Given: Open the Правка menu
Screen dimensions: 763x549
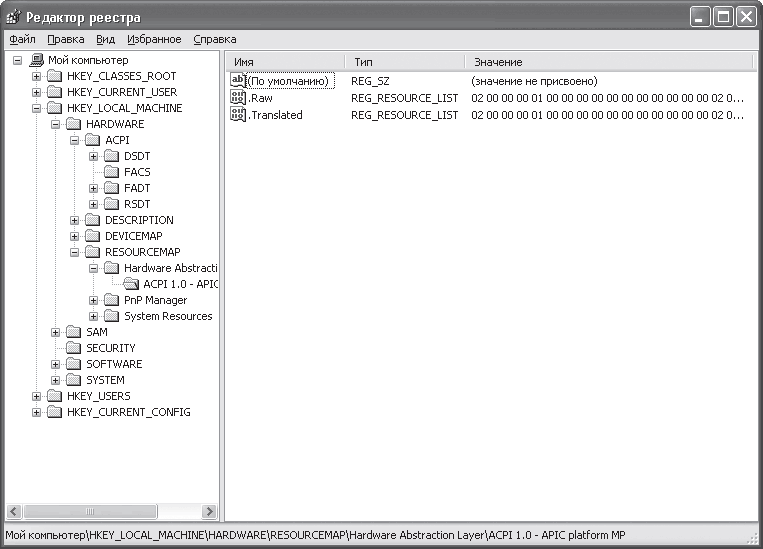Looking at the screenshot, I should coord(66,39).
